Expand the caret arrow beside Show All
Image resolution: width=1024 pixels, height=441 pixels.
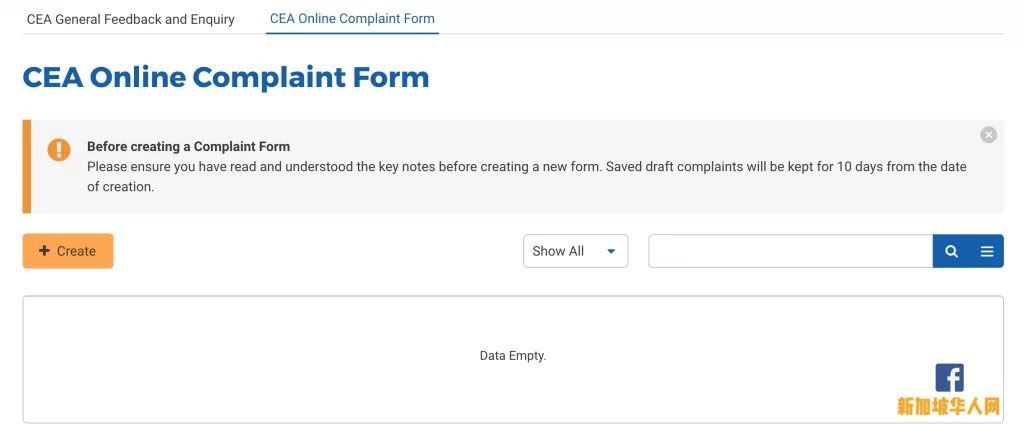click(x=611, y=252)
